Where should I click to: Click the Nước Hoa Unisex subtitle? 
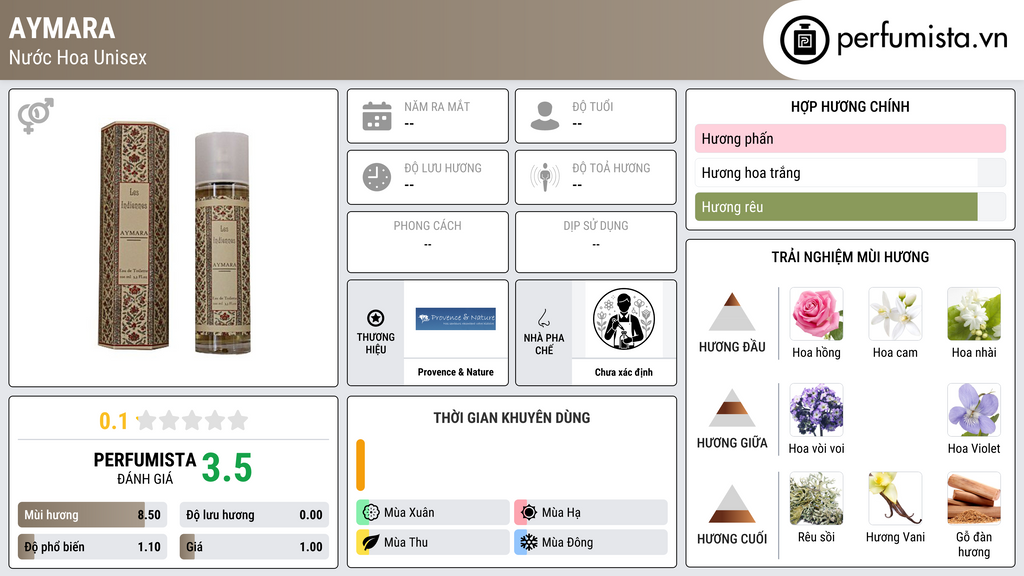[78, 57]
